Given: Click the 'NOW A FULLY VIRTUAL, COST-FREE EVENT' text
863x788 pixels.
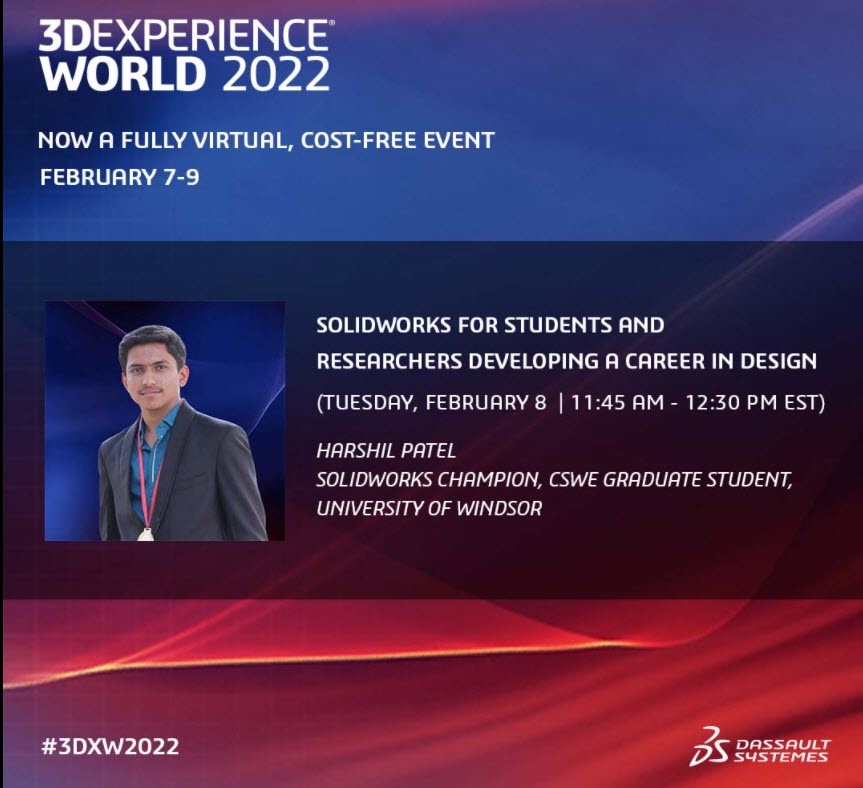Looking at the screenshot, I should click(266, 140).
